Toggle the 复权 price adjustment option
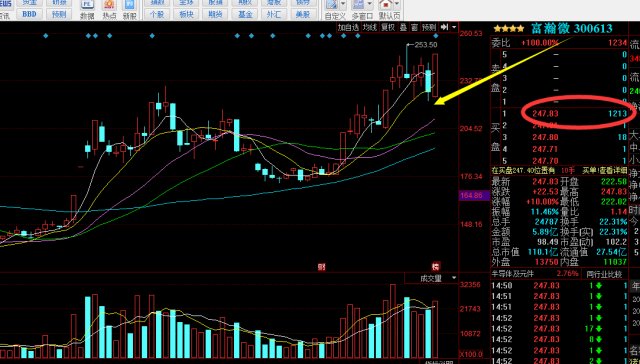The image size is (640, 364). (x=388, y=27)
